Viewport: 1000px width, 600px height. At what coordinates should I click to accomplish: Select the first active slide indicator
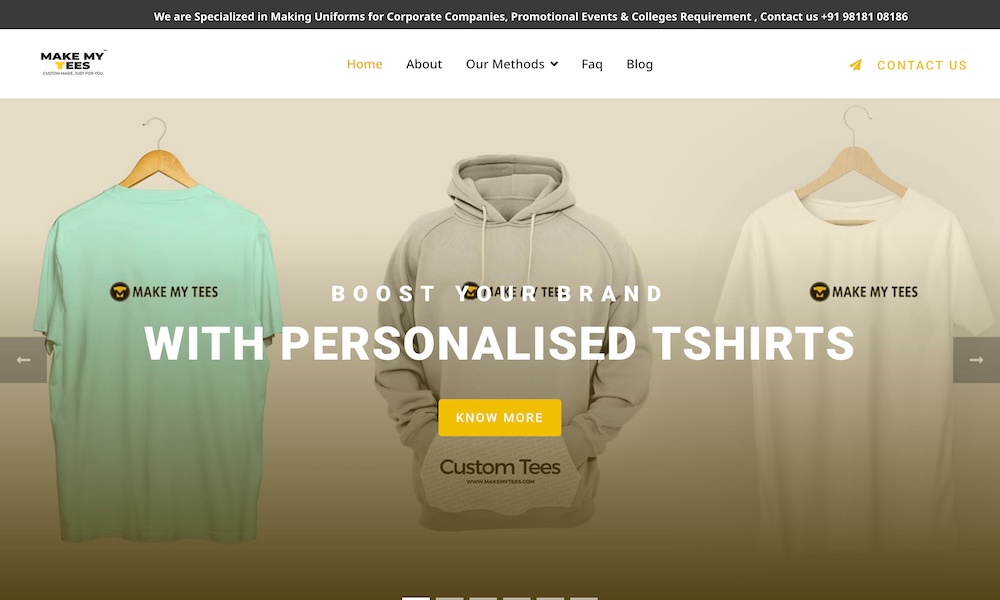(x=415, y=598)
